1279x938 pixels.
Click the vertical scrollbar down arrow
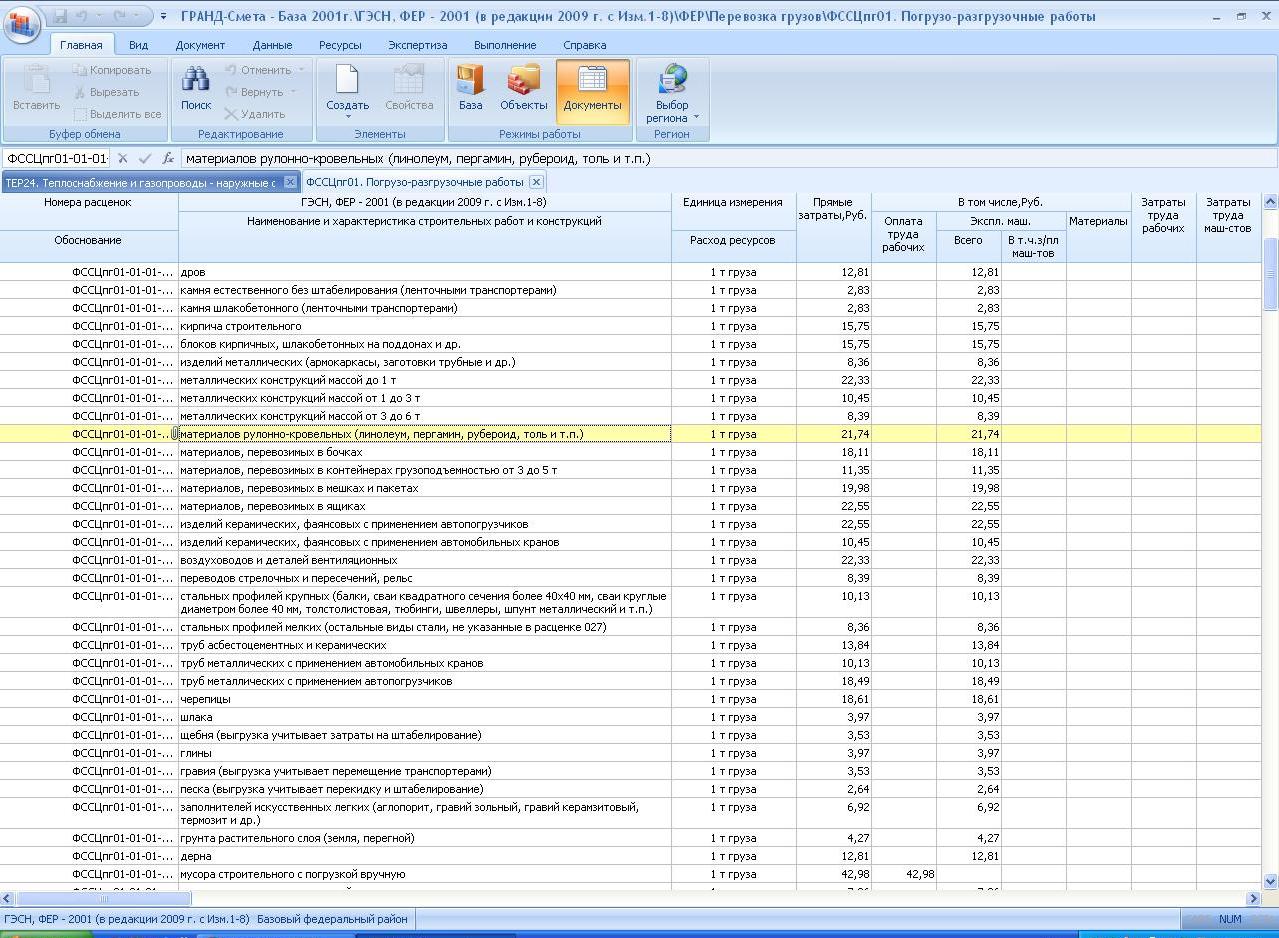tap(1271, 882)
